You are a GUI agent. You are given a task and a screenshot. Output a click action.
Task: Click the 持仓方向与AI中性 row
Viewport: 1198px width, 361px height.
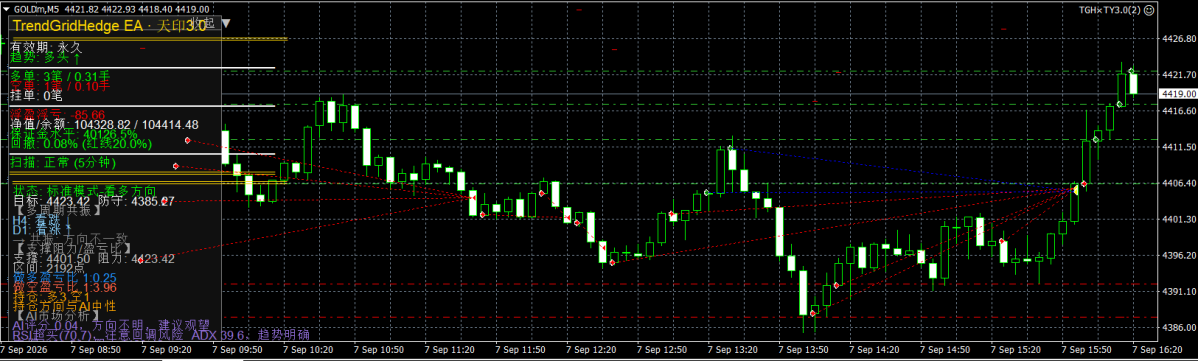(63, 306)
